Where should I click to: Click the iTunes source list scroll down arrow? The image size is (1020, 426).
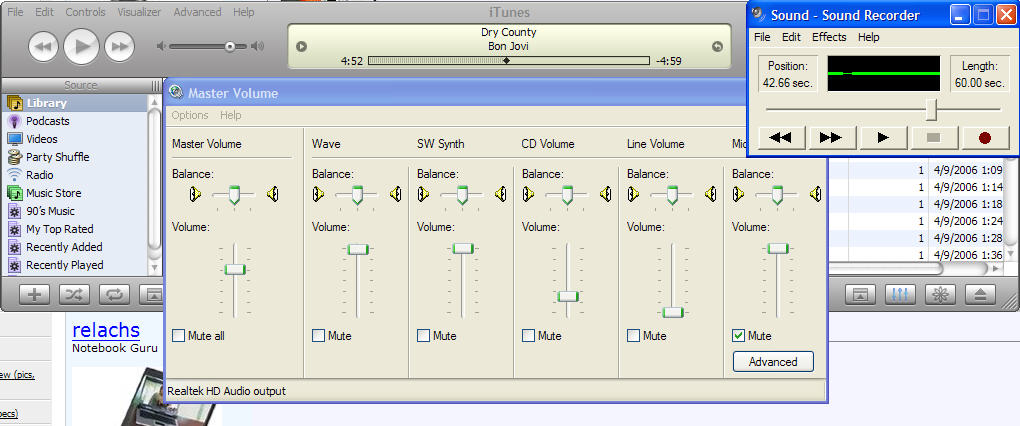click(x=154, y=267)
